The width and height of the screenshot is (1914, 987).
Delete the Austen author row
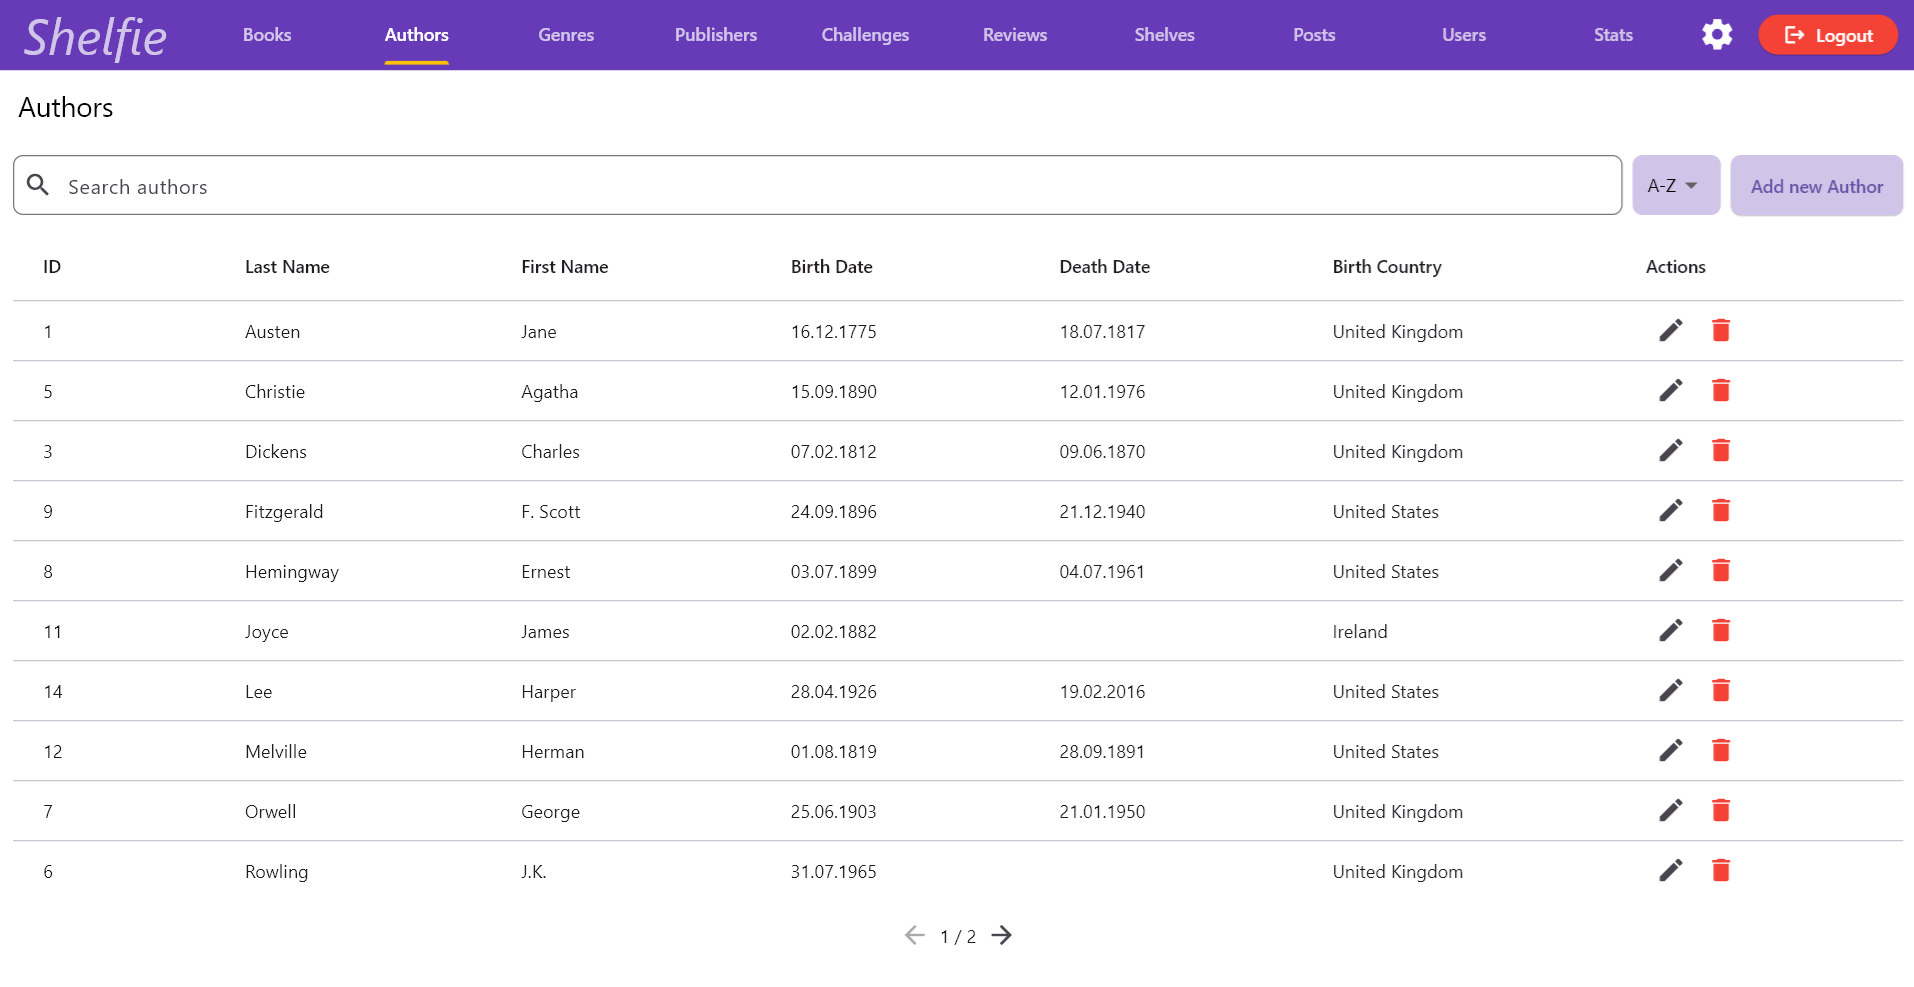1721,330
